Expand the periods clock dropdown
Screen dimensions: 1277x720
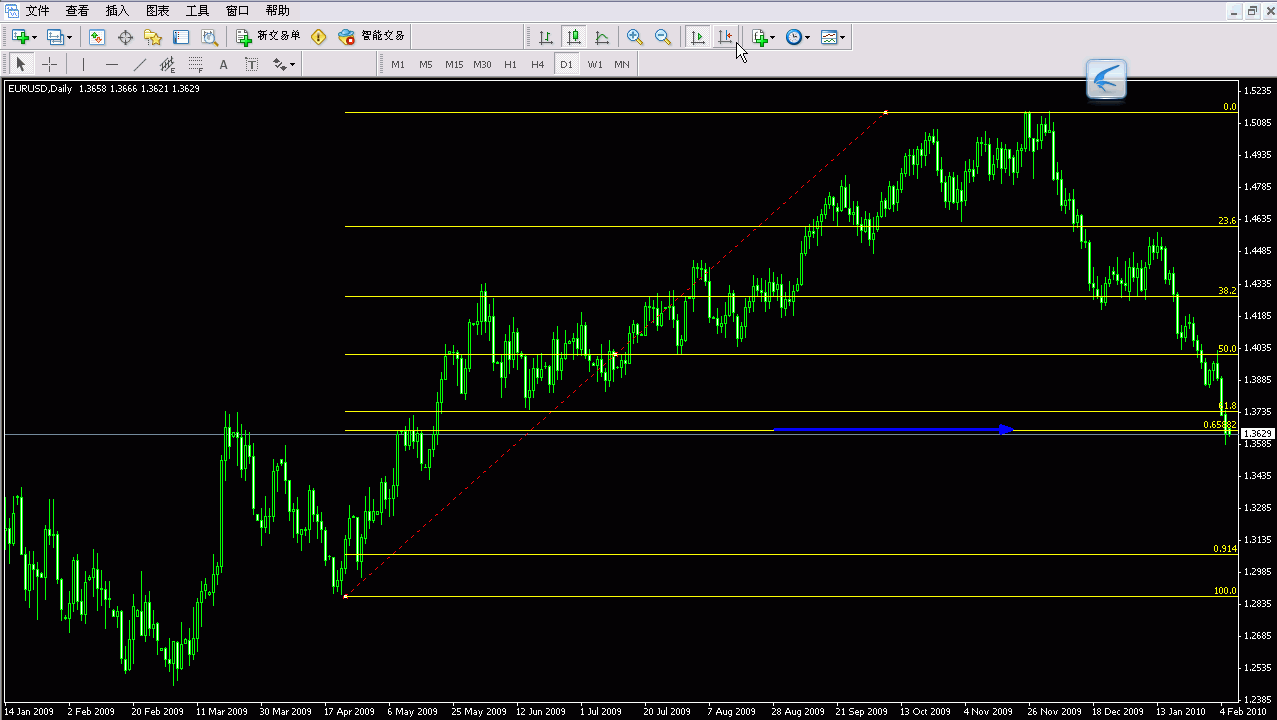tap(807, 37)
